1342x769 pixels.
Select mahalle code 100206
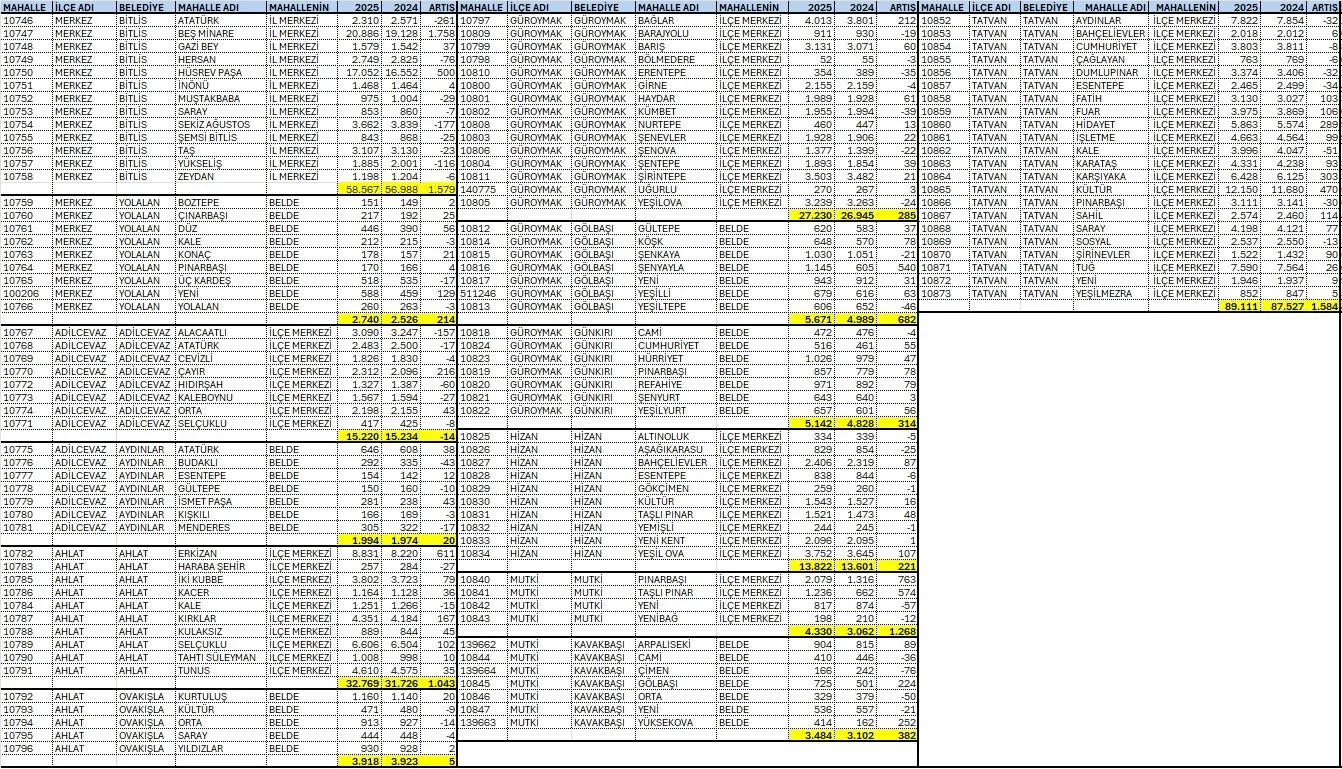pos(25,293)
